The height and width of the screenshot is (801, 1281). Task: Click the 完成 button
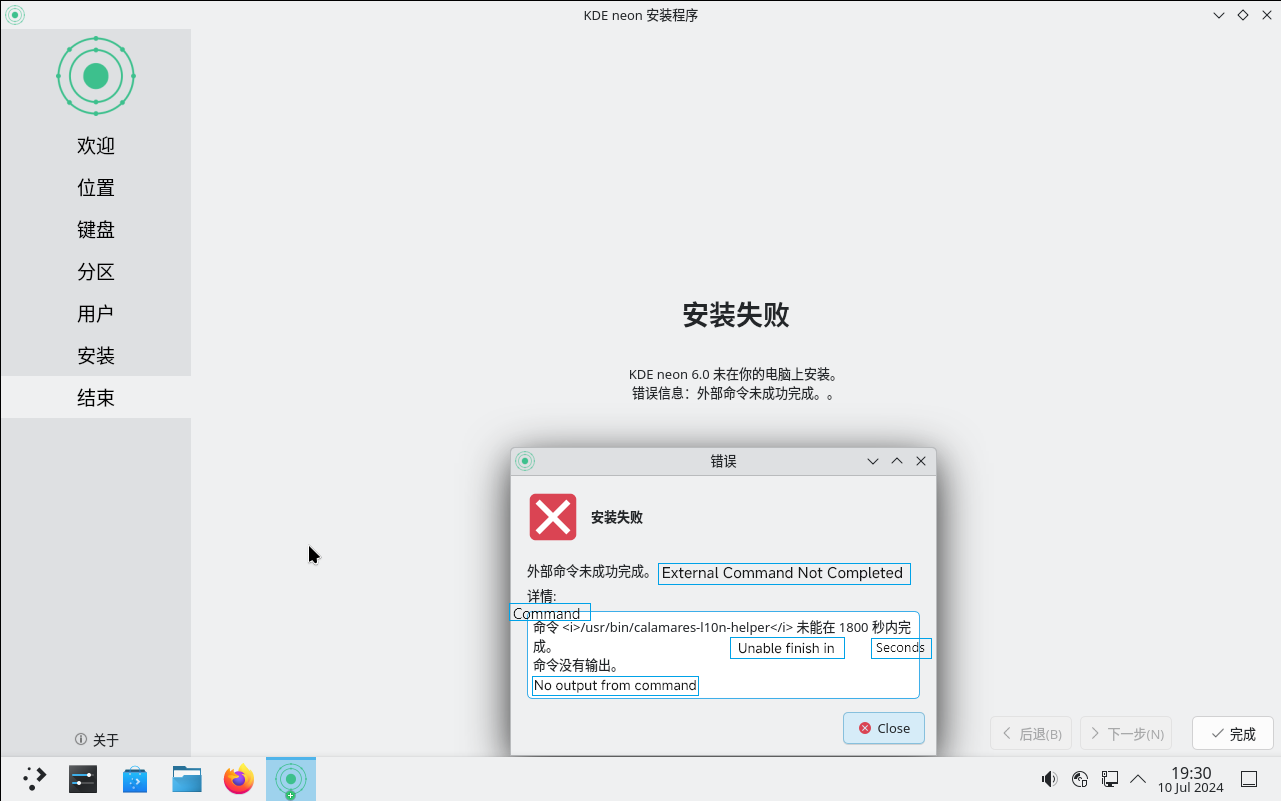coord(1232,733)
